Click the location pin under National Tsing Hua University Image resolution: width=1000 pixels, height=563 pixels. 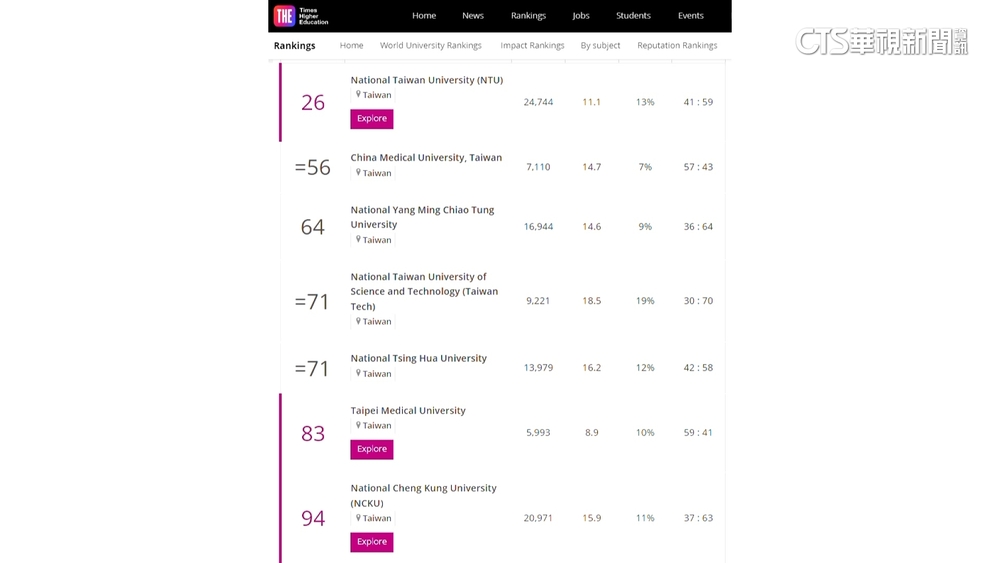[x=358, y=374]
